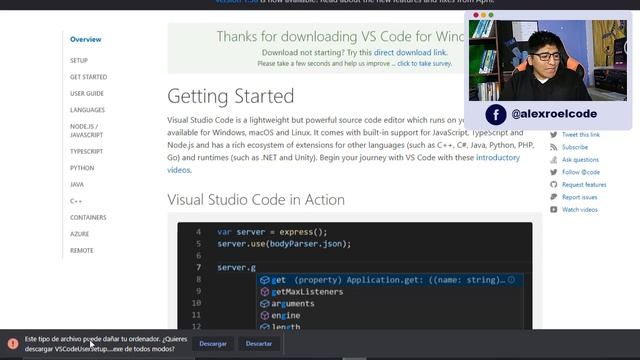Click the 'get' autocomplete suggestion
This screenshot has height=360, width=640.
click(x=390, y=280)
